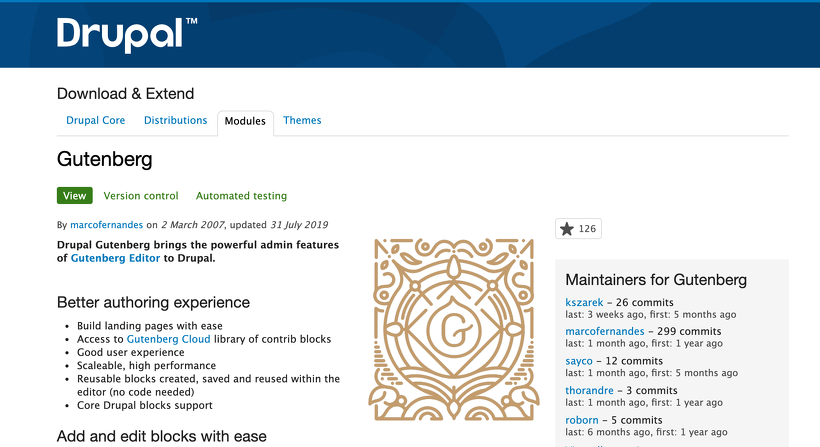Image resolution: width=820 pixels, height=447 pixels.
Task: Open the Automated testing tab
Action: click(x=241, y=196)
